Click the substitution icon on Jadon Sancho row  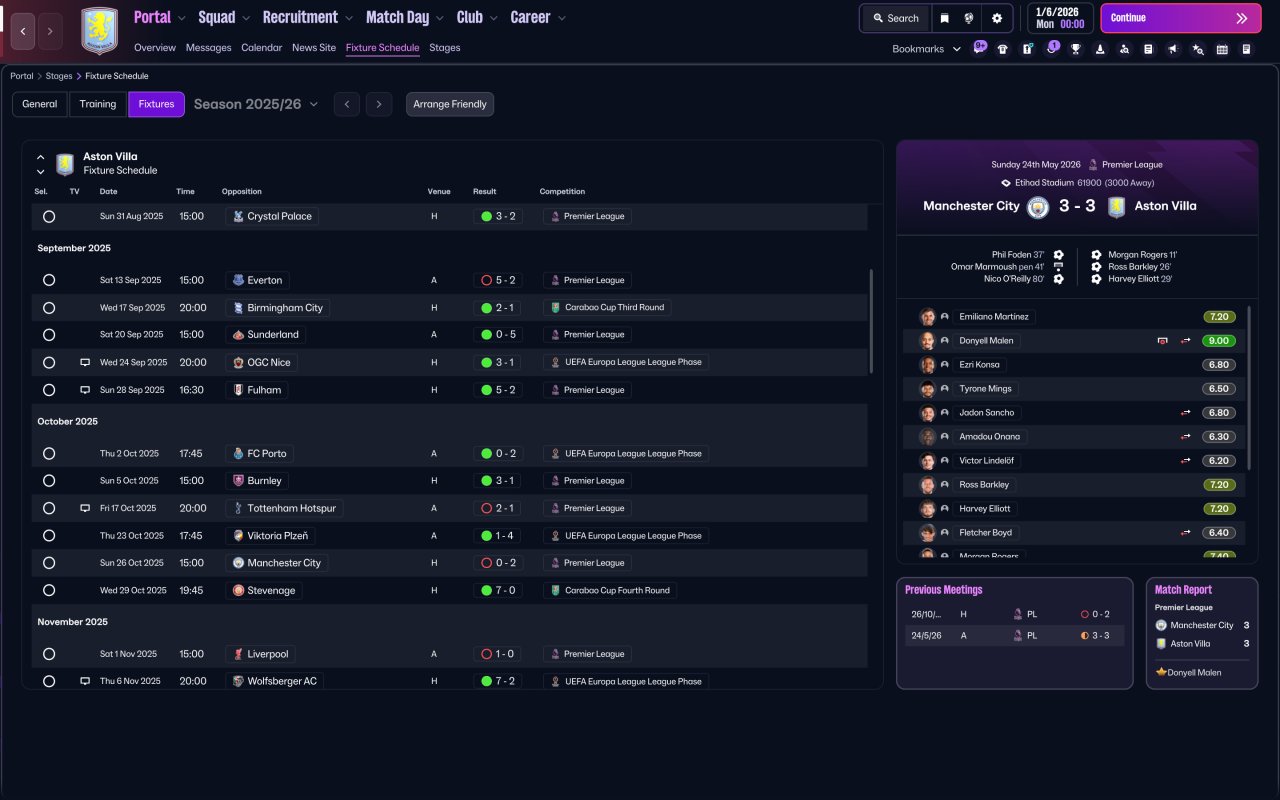(x=1186, y=412)
